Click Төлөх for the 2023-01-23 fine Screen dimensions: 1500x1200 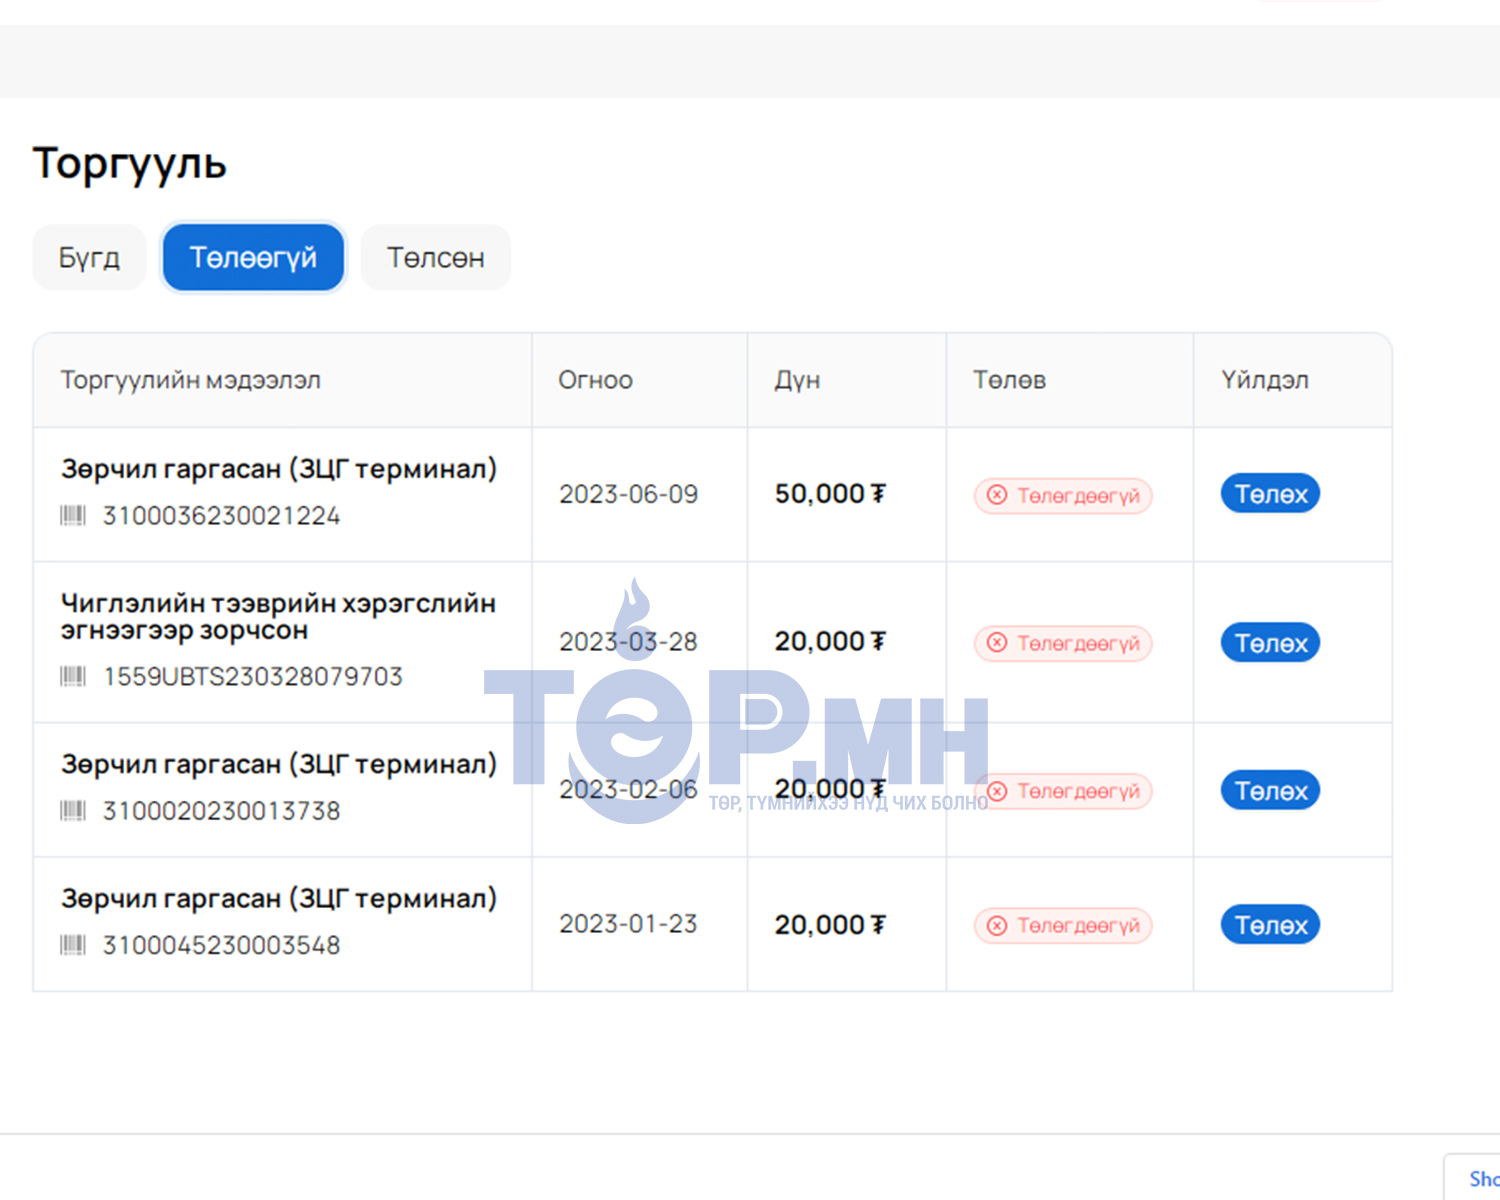[x=1270, y=925]
